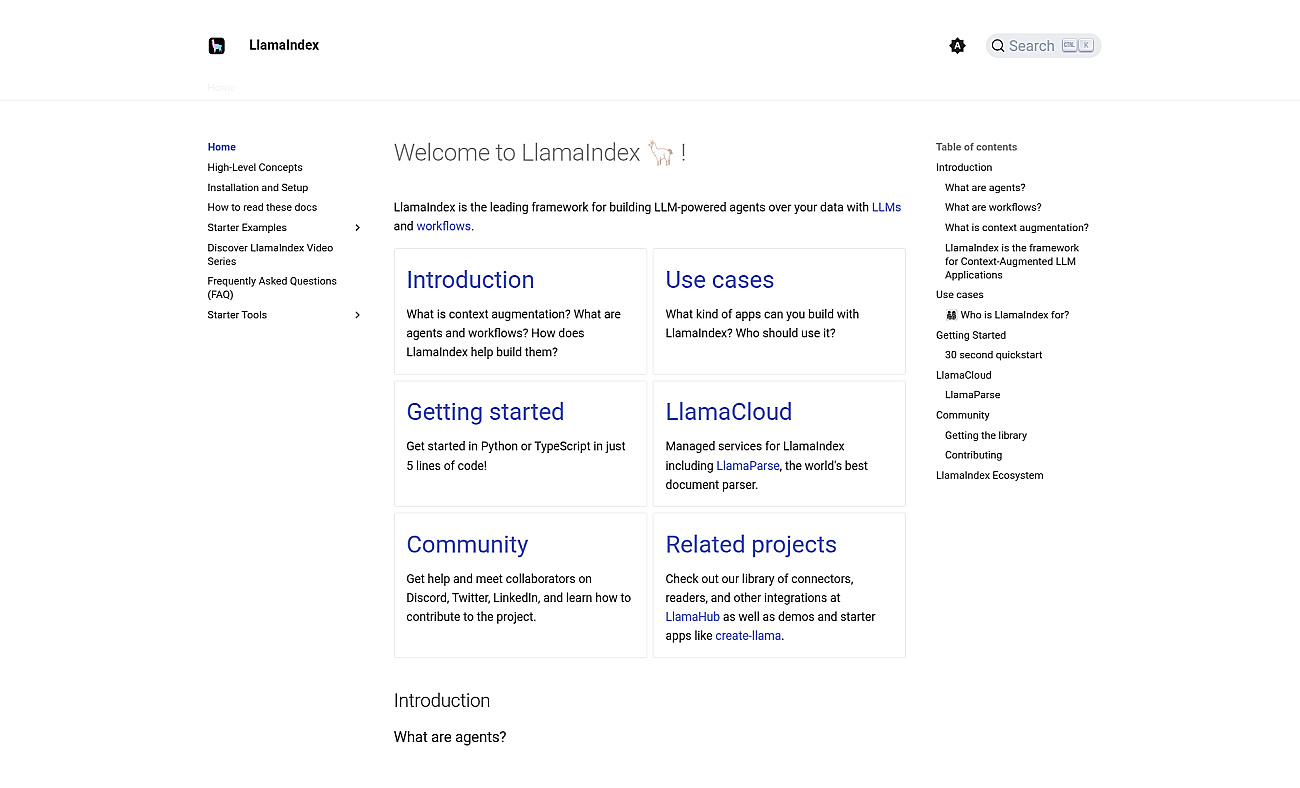Open Frequently Asked Questions (FAQ)
1300x788 pixels.
click(272, 288)
